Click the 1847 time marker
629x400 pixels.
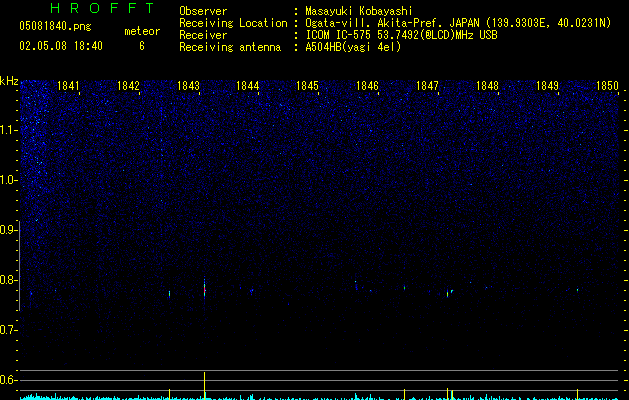427,86
